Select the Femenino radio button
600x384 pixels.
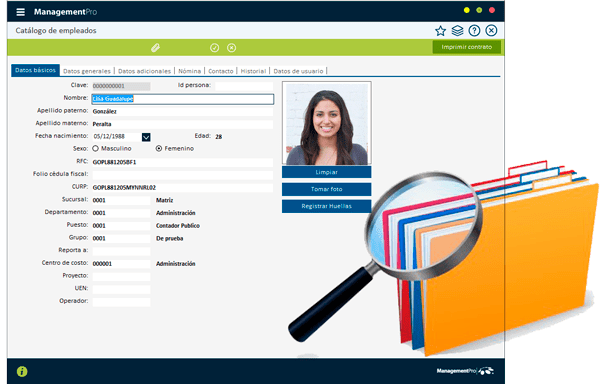[x=159, y=148]
